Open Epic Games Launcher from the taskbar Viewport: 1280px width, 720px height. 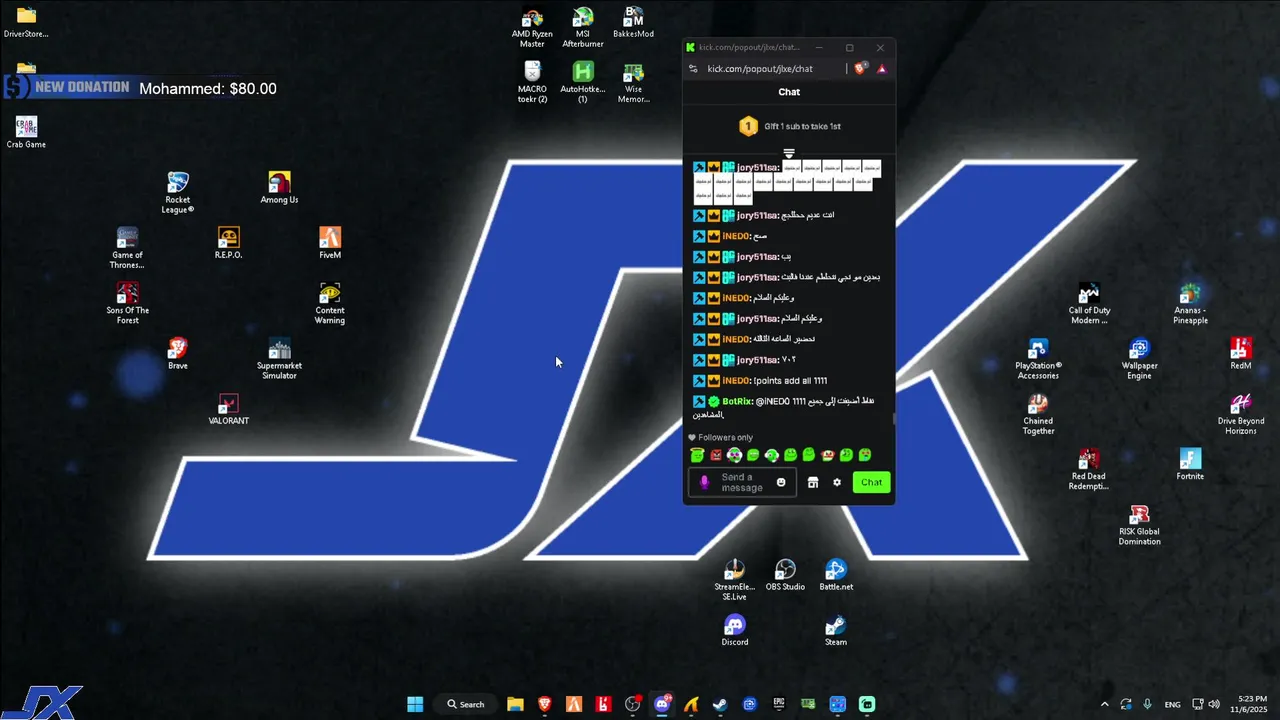779,704
